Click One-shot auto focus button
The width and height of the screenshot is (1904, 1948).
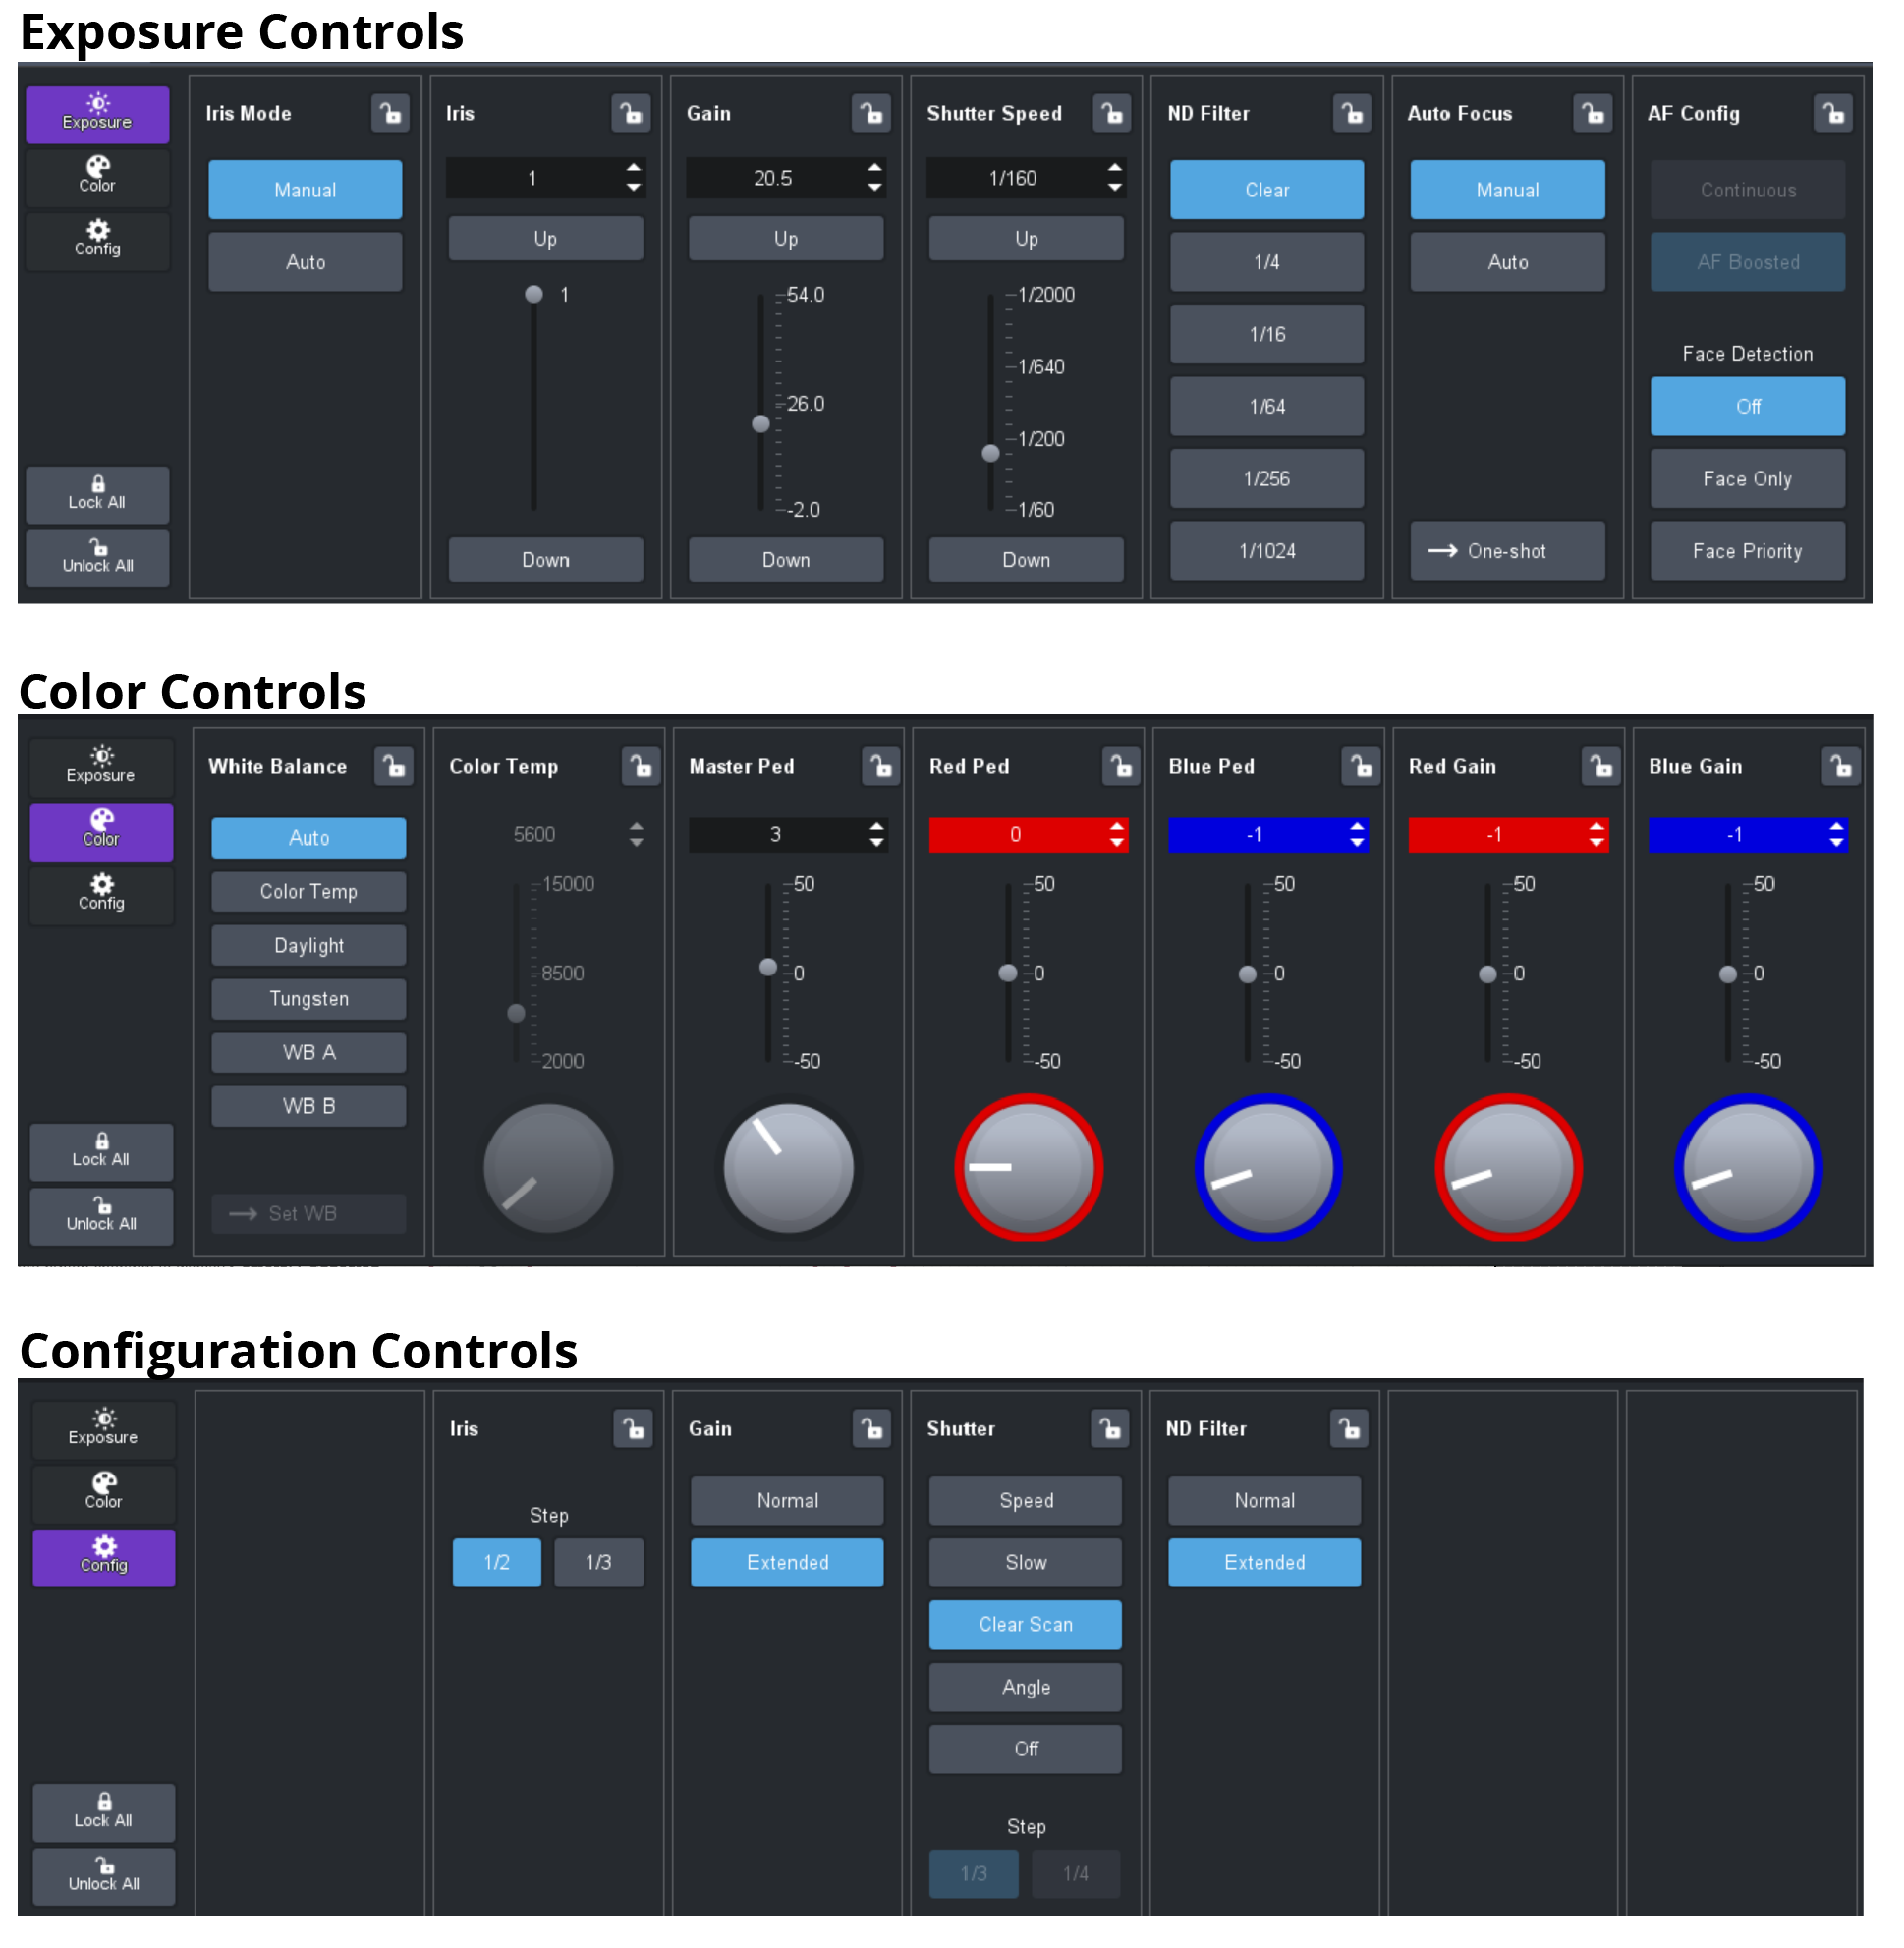coord(1507,552)
